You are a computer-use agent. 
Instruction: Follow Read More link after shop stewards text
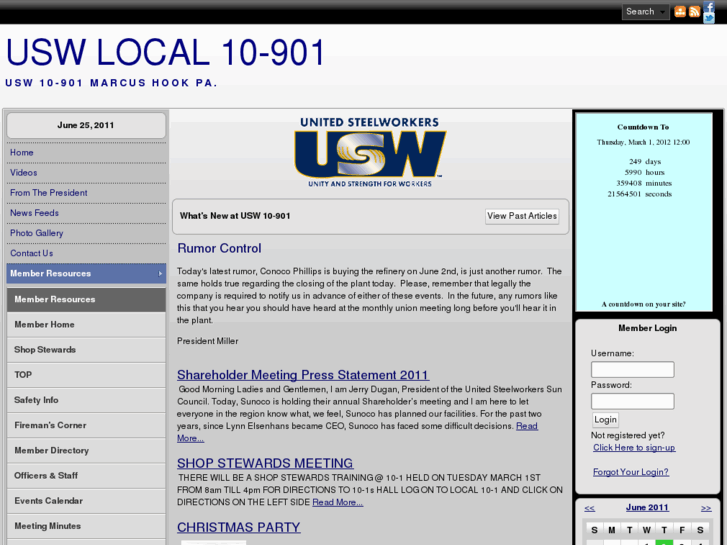click(x=338, y=502)
